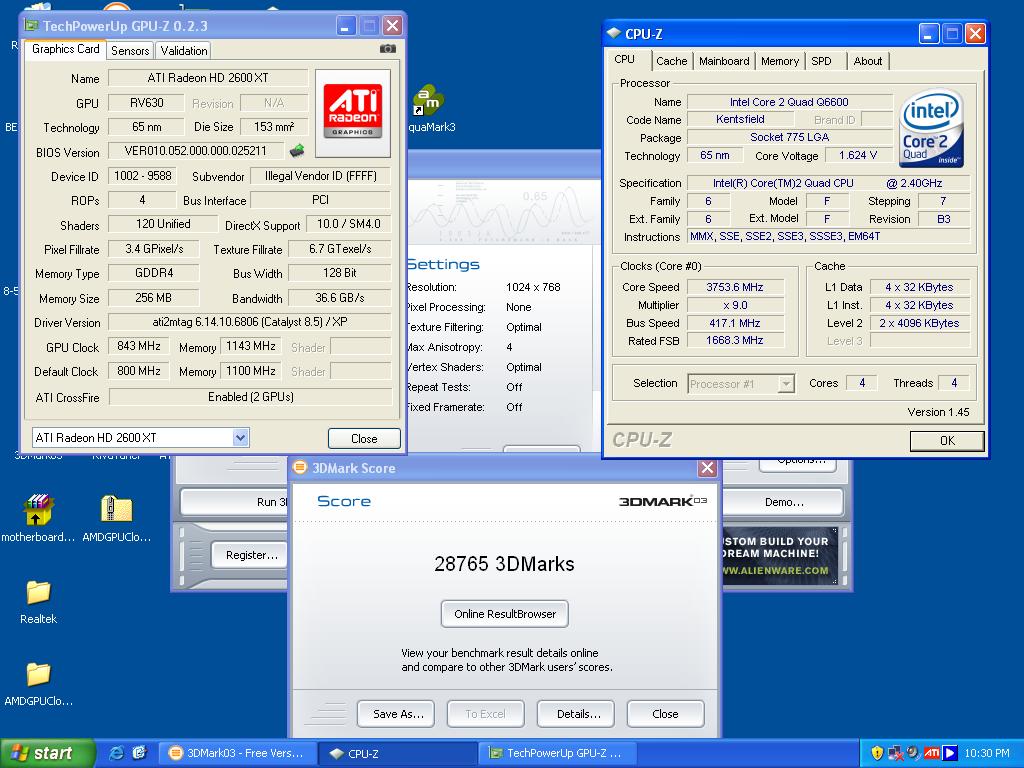Image resolution: width=1024 pixels, height=768 pixels.
Task: Open the Processor #1 selection dropdown
Action: click(786, 383)
